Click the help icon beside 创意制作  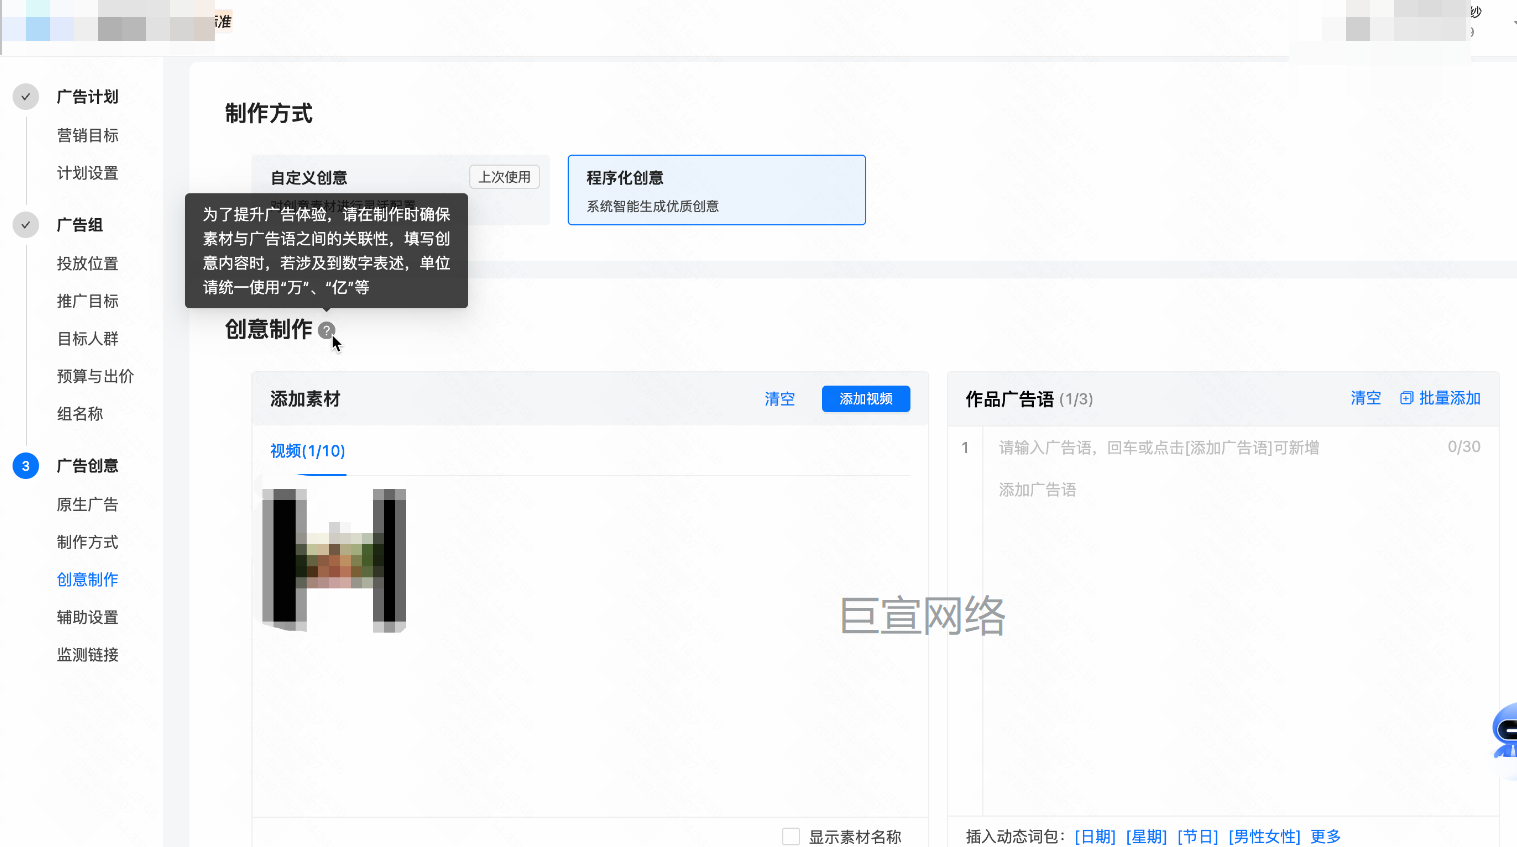click(326, 330)
